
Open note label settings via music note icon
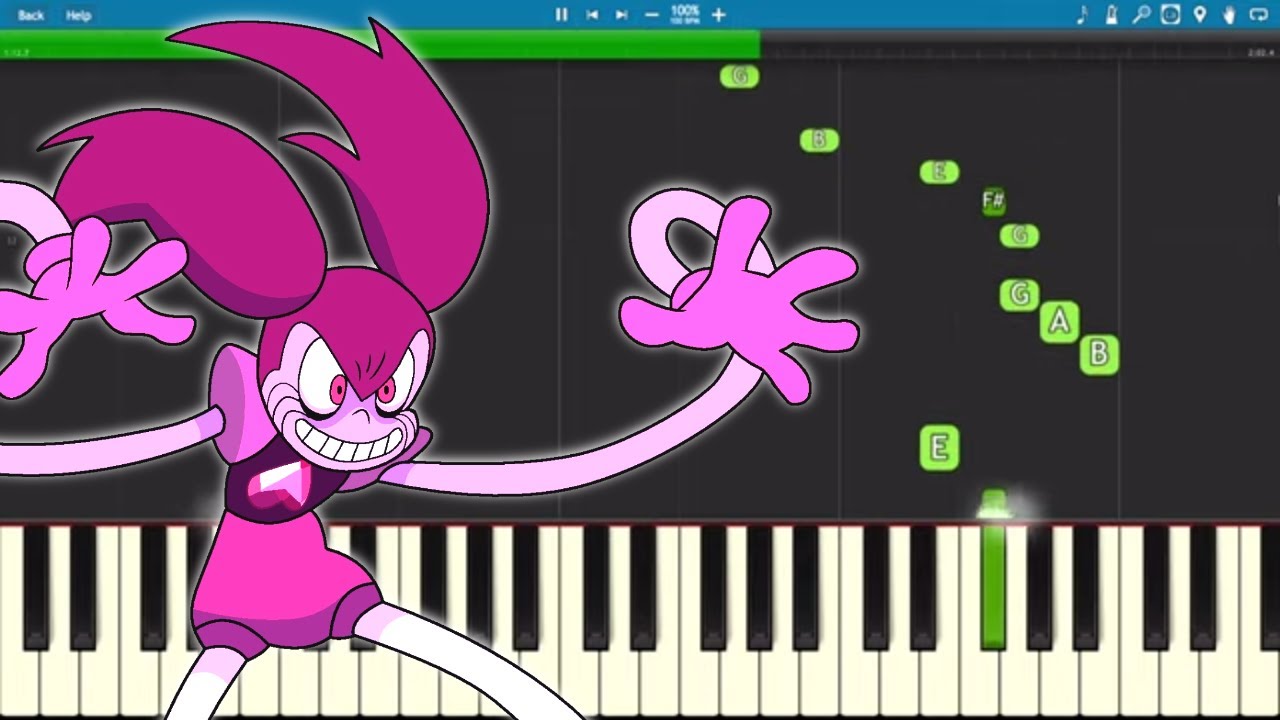(1082, 15)
